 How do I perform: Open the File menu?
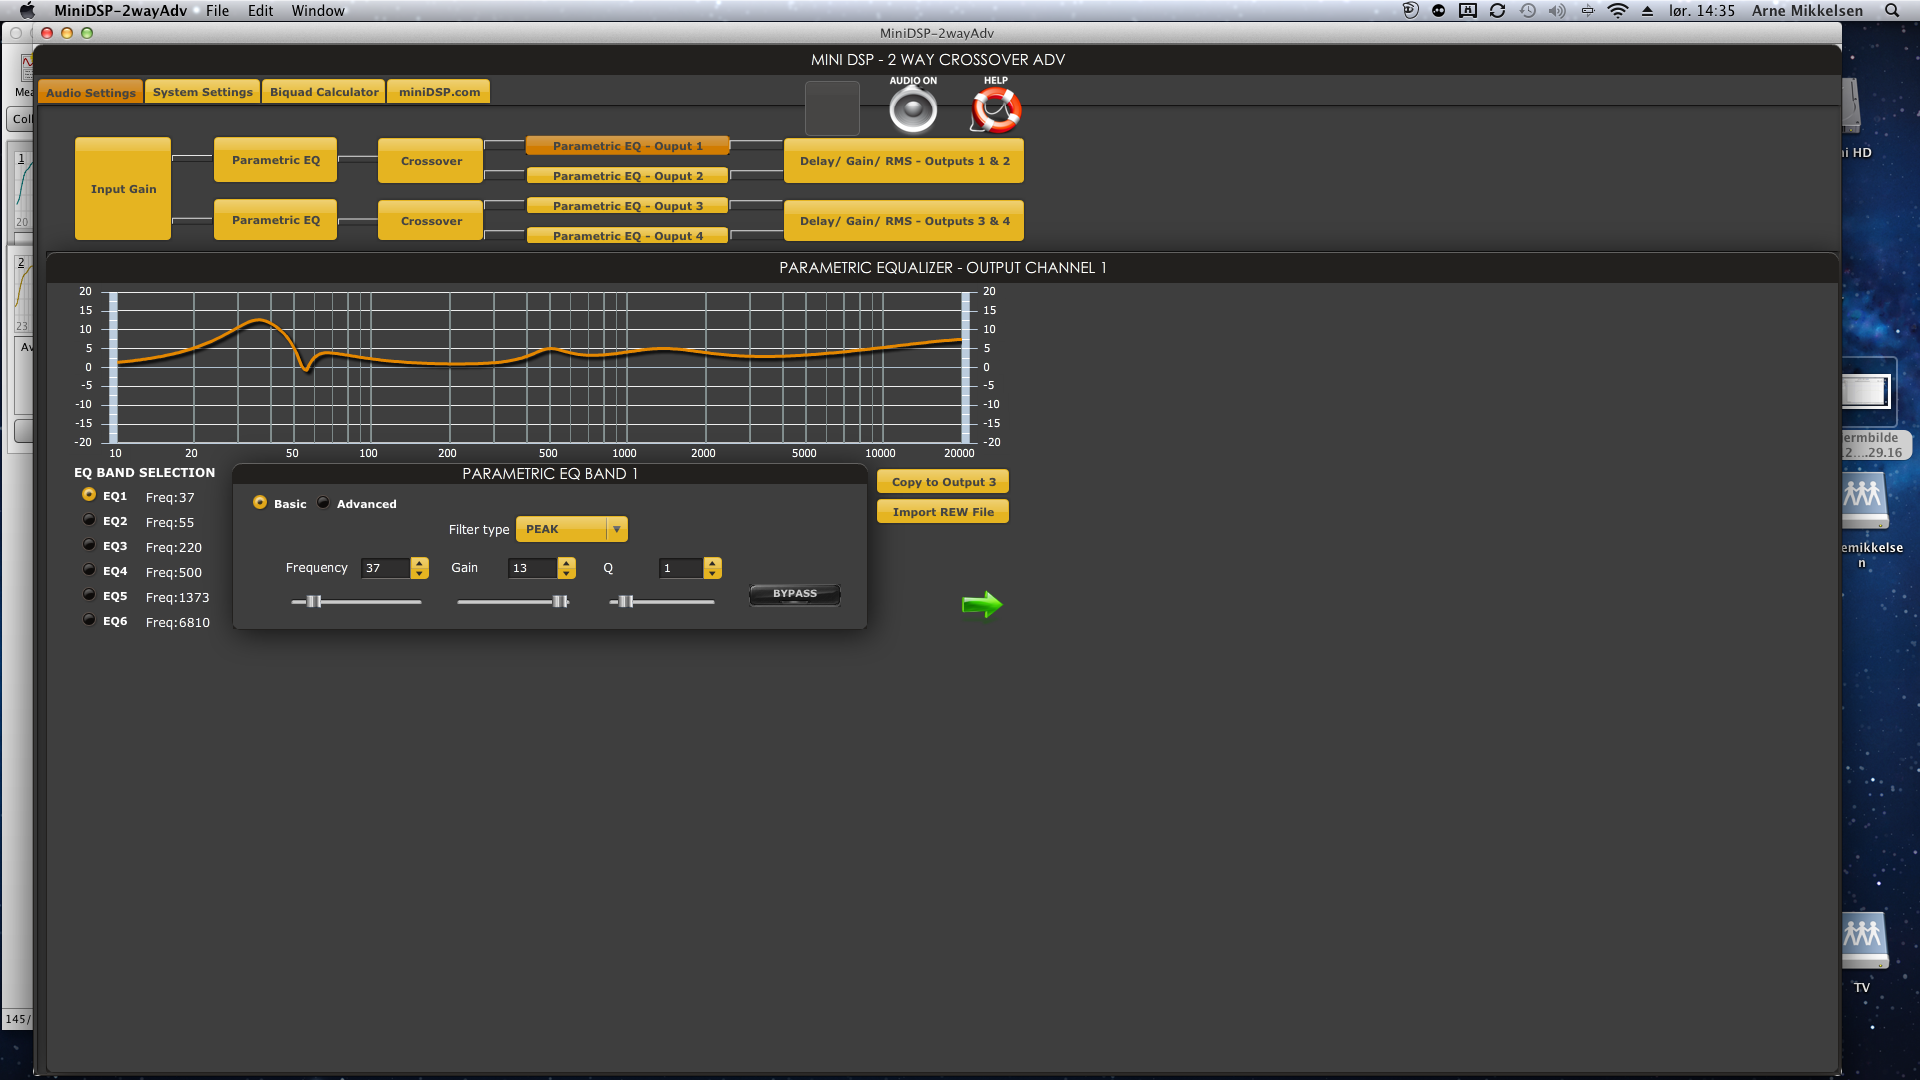217,11
